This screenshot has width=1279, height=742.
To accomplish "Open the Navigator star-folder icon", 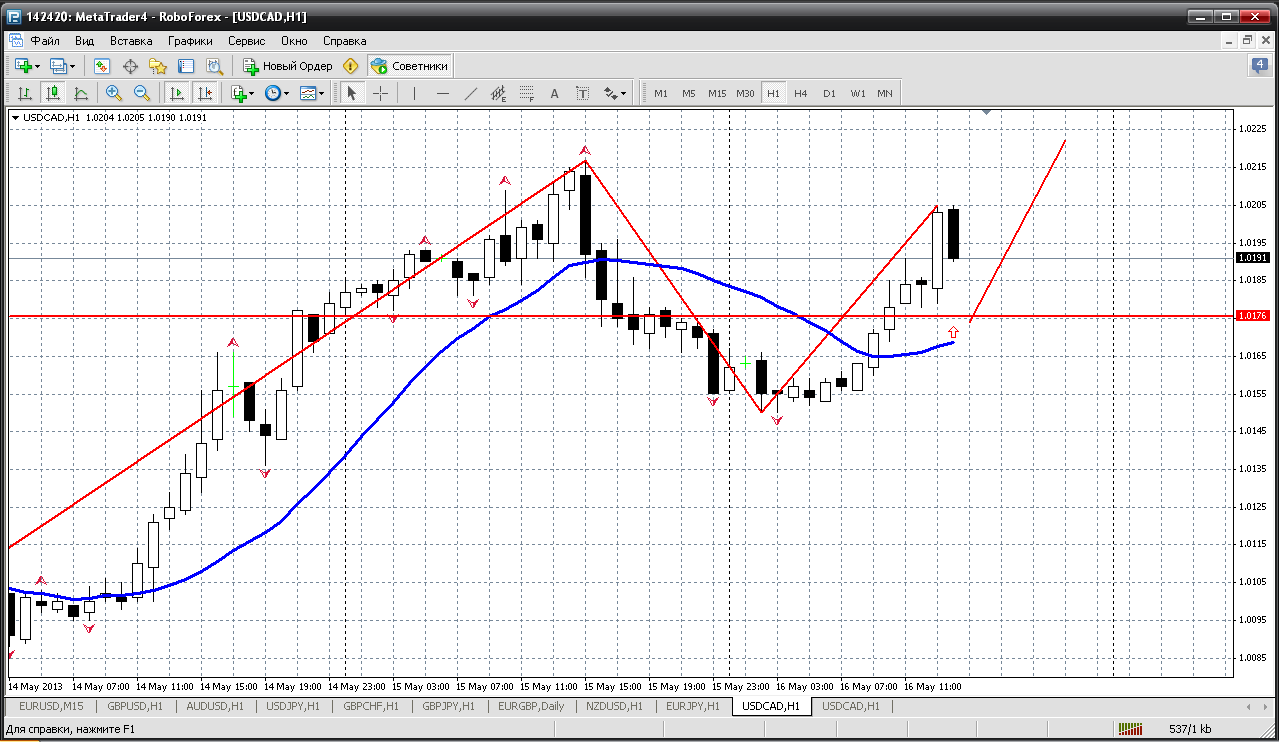I will [x=158, y=66].
